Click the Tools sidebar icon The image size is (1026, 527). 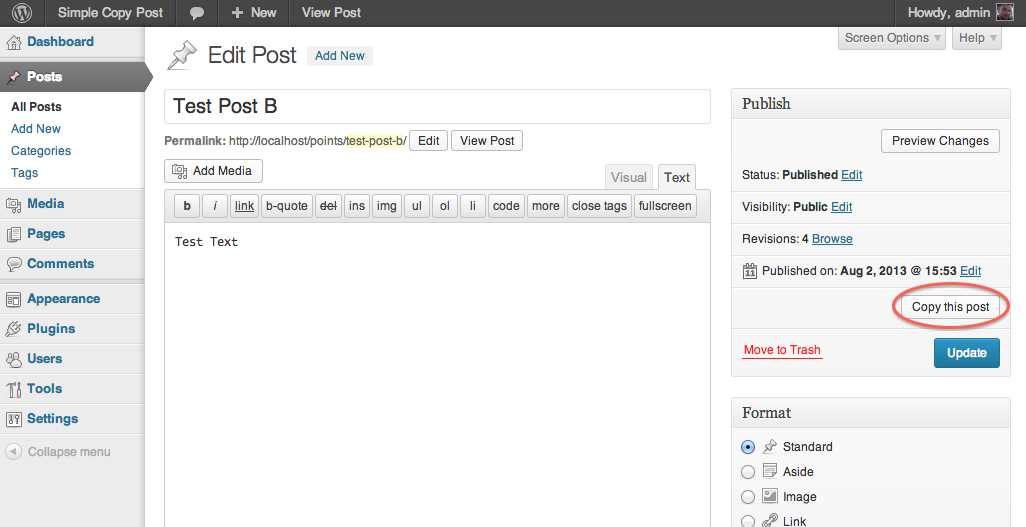click(14, 390)
